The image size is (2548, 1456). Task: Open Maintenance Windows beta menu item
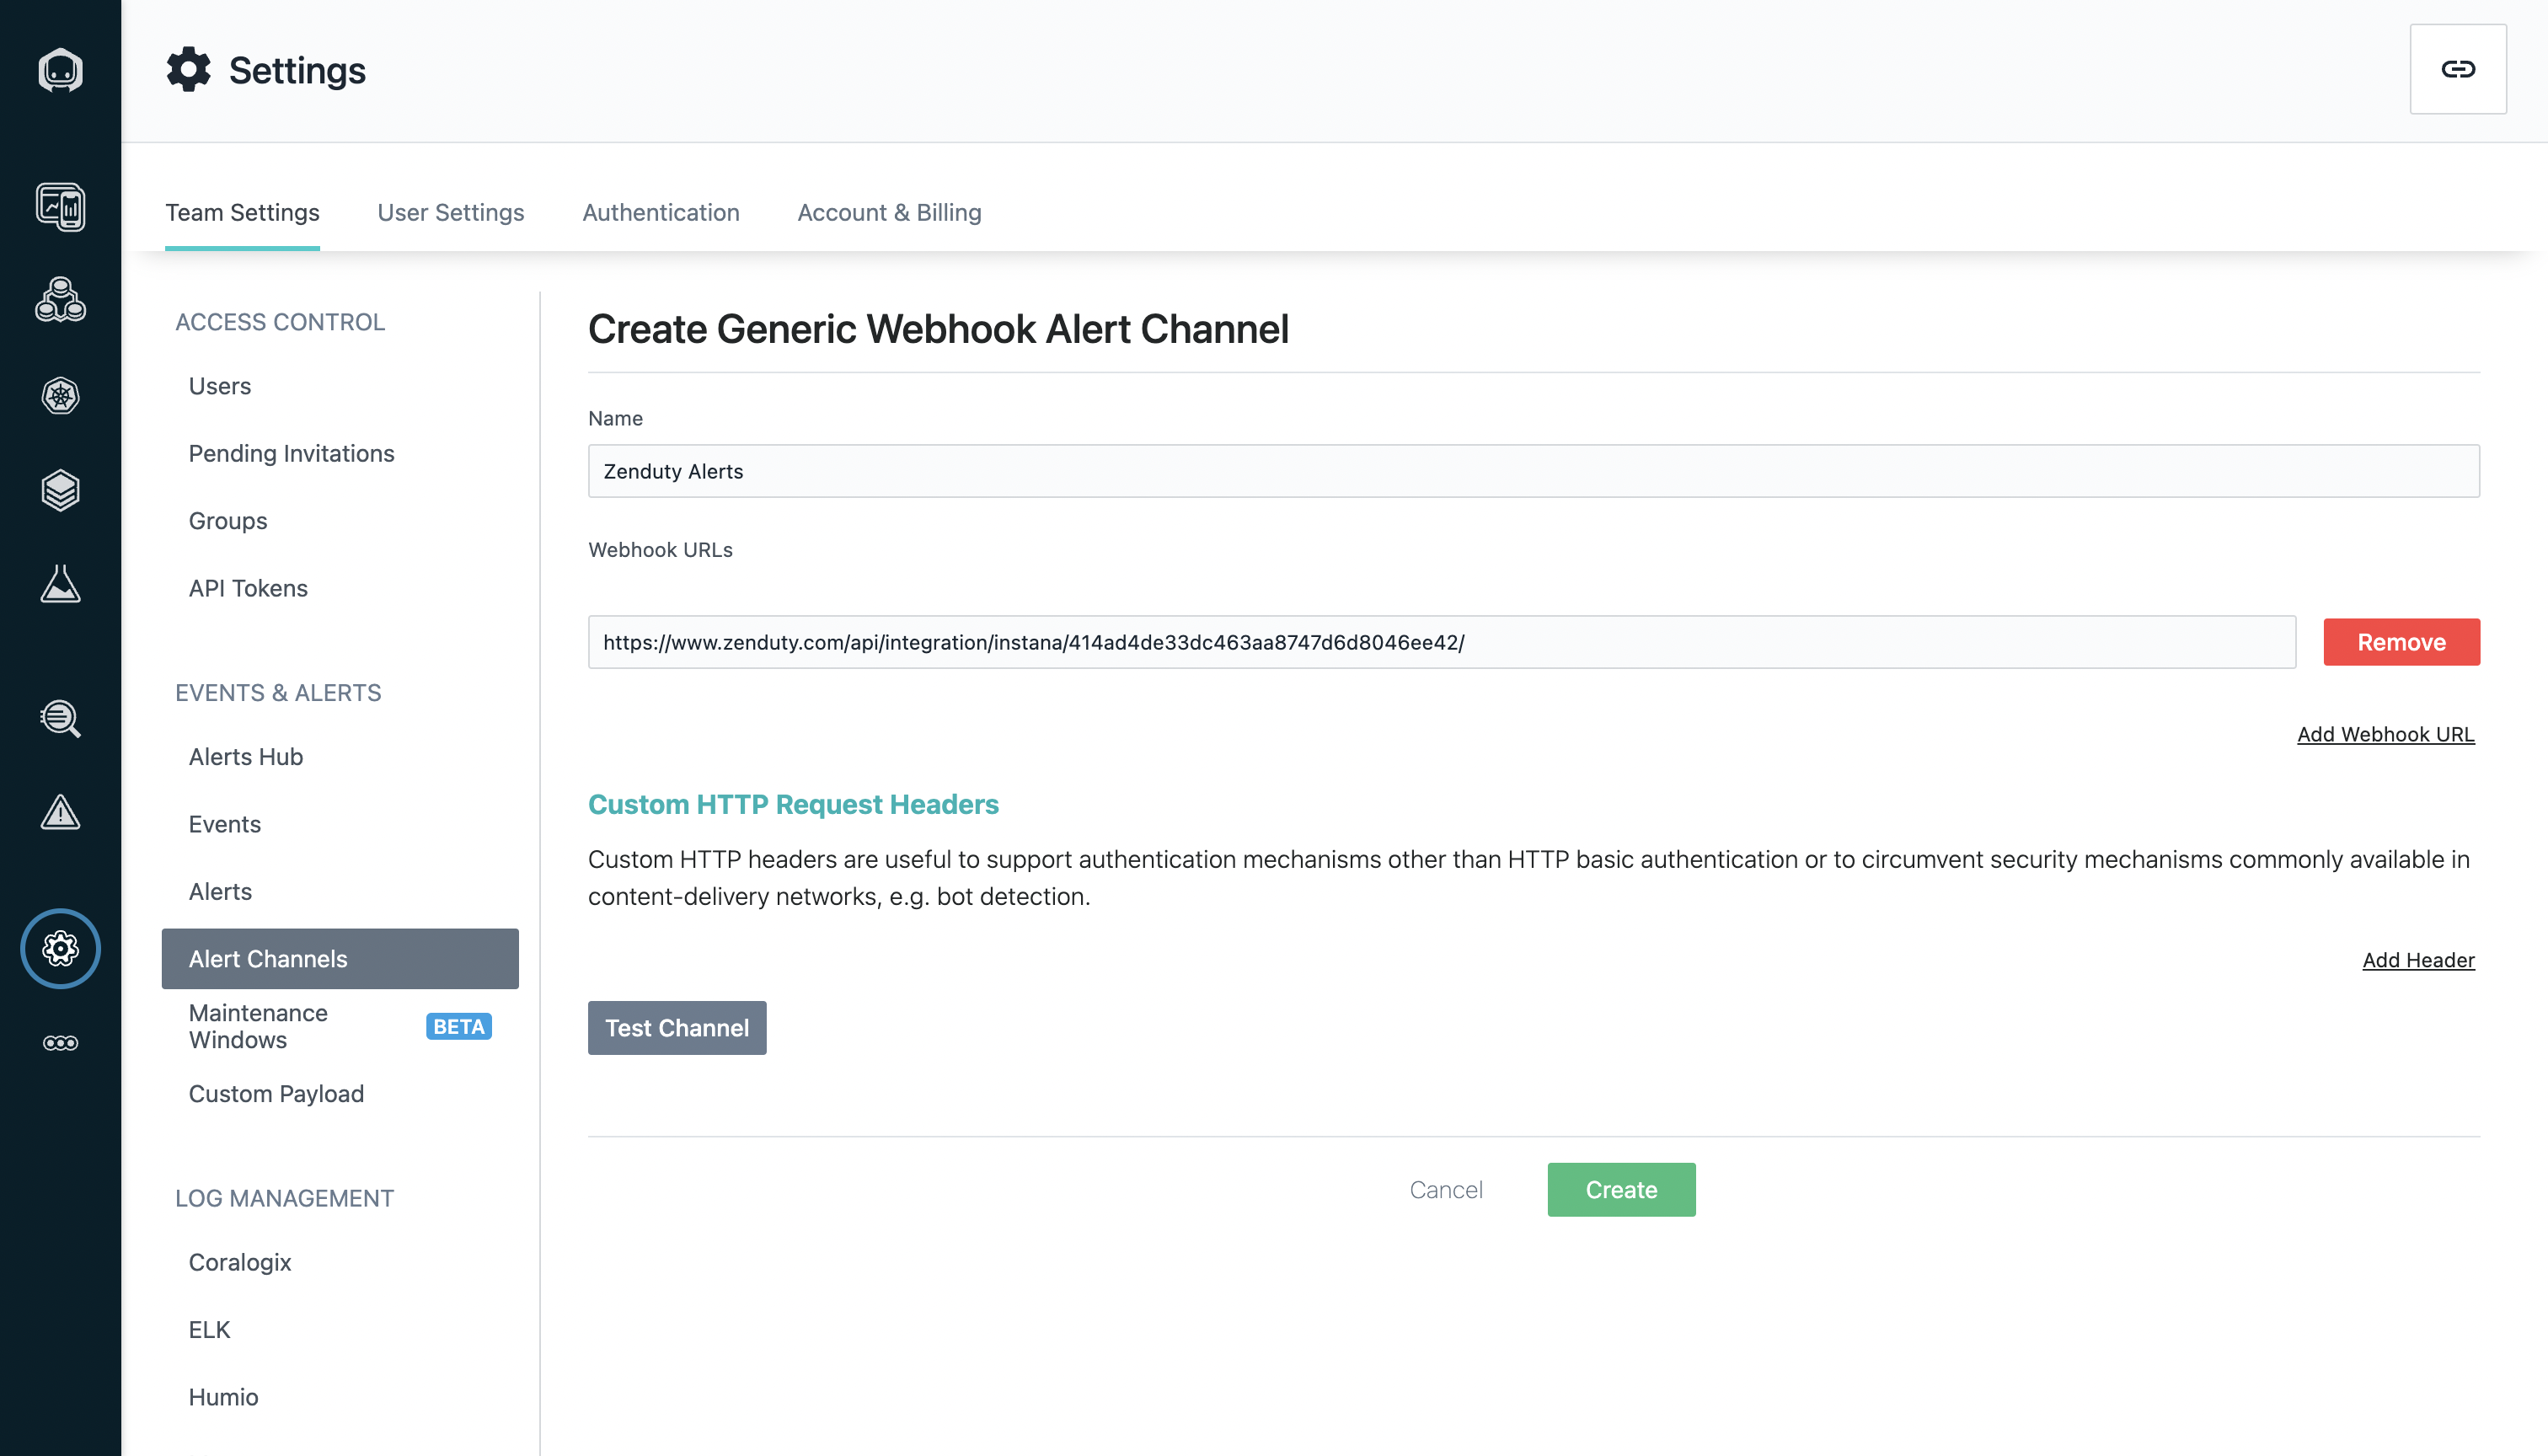[258, 1026]
